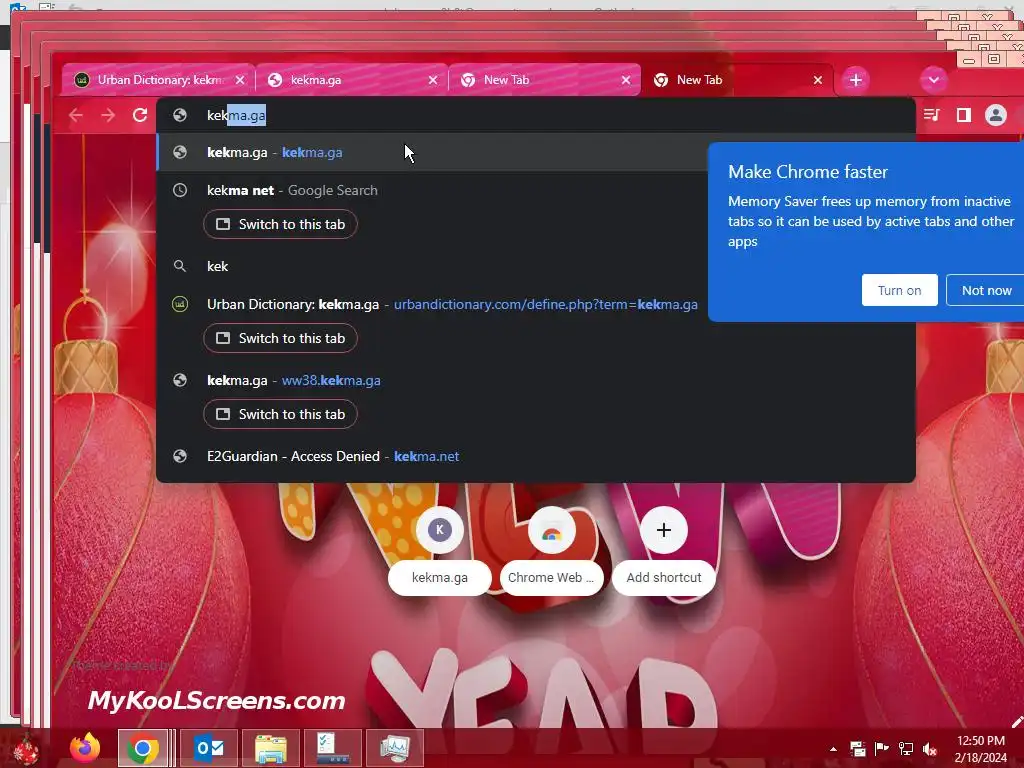1024x768 pixels.
Task: Close the Urban Dictionary tab
Action: pos(240,80)
